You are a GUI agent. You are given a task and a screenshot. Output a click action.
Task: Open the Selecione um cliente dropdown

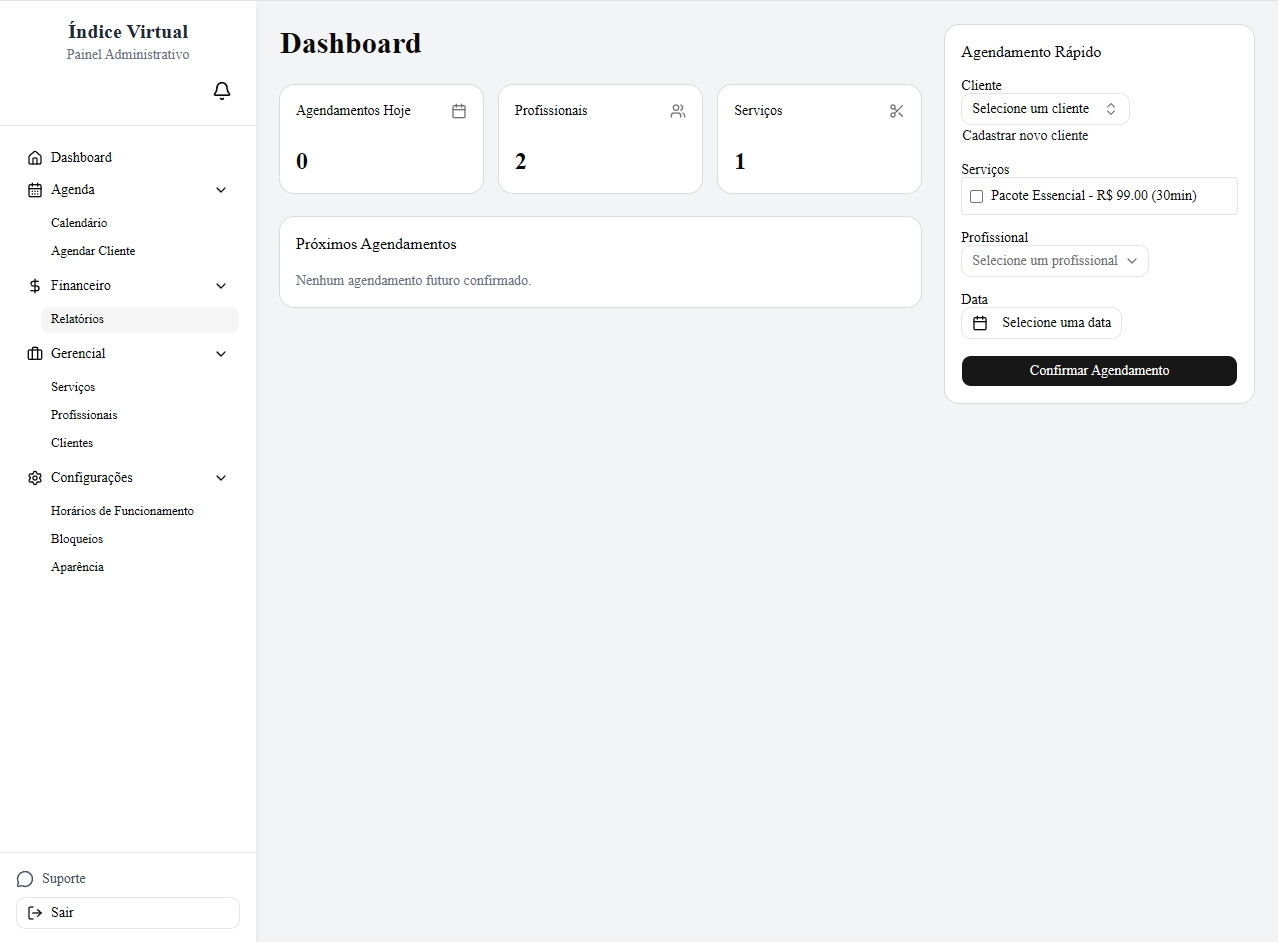click(x=1044, y=109)
